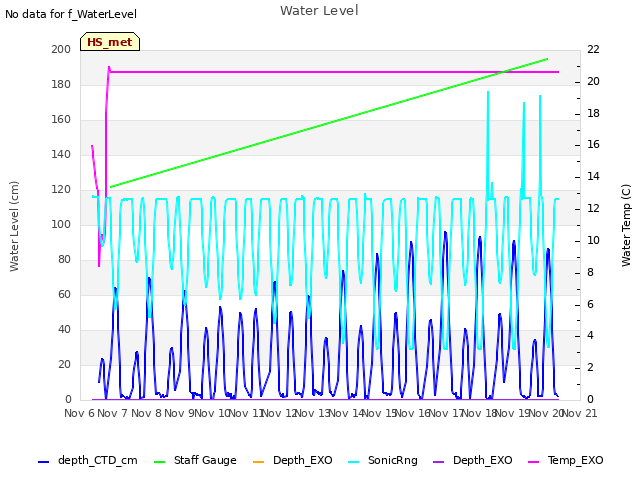Toggle the SonicRng legend label
Viewport: 640px width, 480px height.
[x=393, y=460]
